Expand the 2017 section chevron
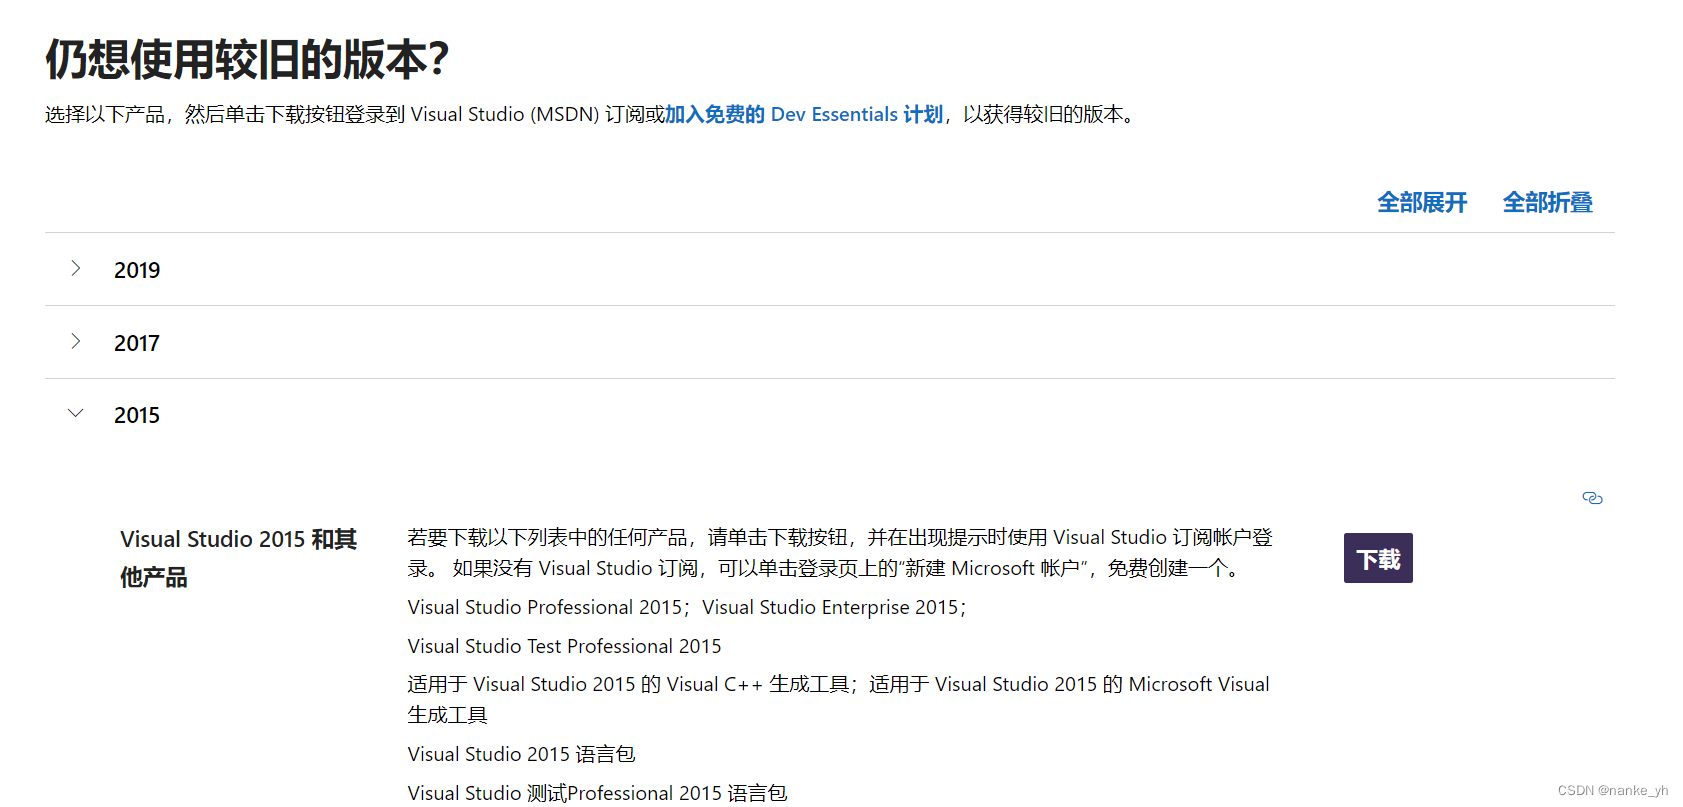1683x807 pixels. pyautogui.click(x=76, y=341)
